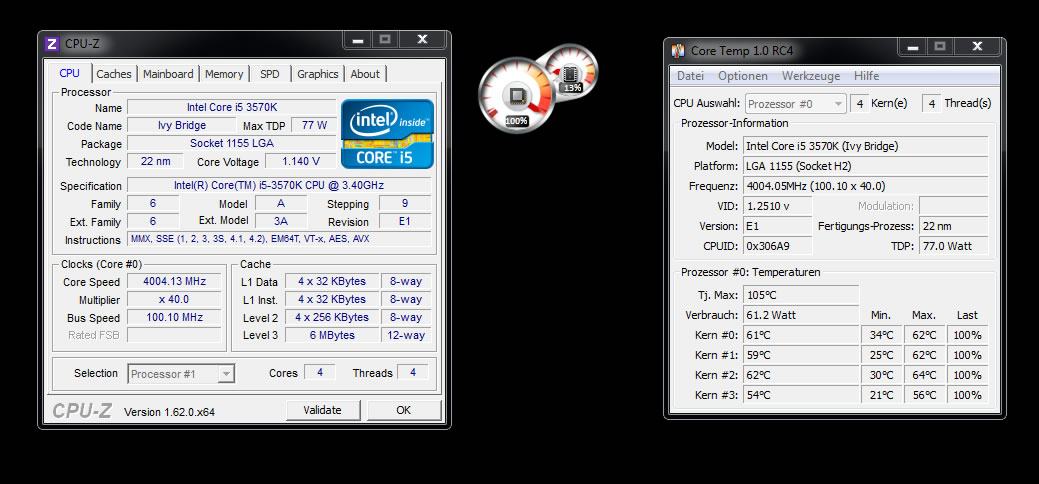
Task: Open the Datei menu in Core Temp
Action: coord(690,76)
